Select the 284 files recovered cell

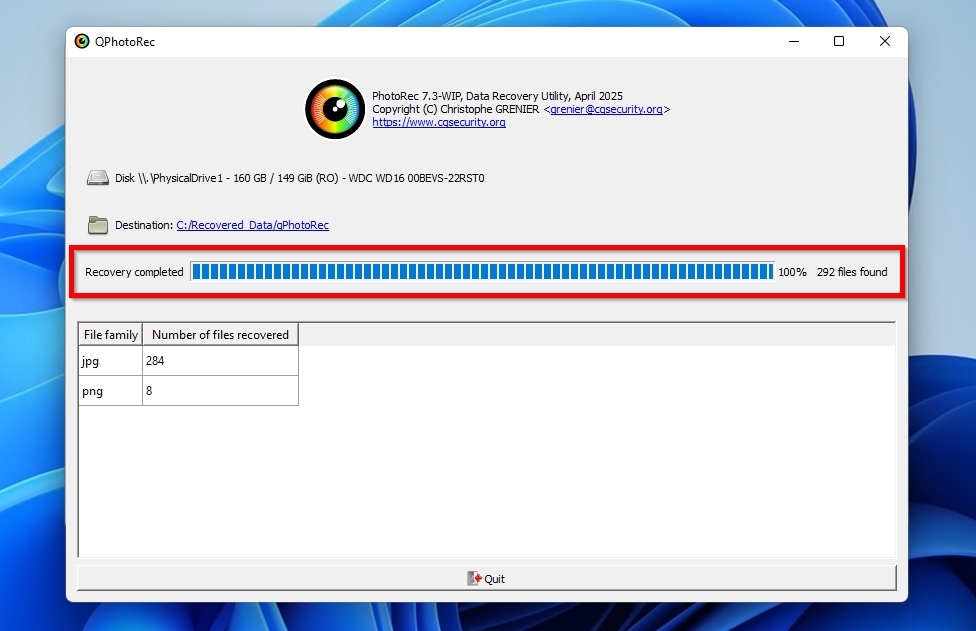point(220,360)
